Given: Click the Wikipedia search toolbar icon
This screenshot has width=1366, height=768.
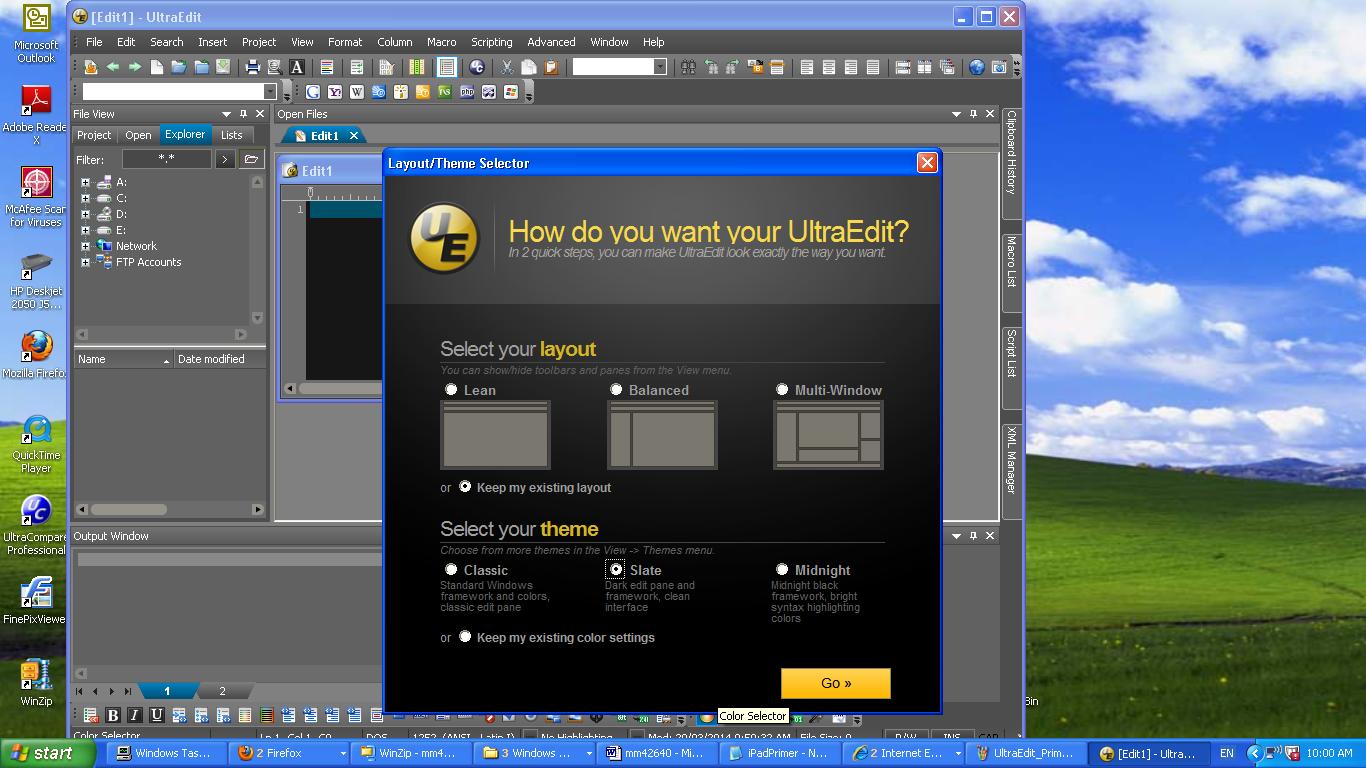Looking at the screenshot, I should (x=357, y=92).
